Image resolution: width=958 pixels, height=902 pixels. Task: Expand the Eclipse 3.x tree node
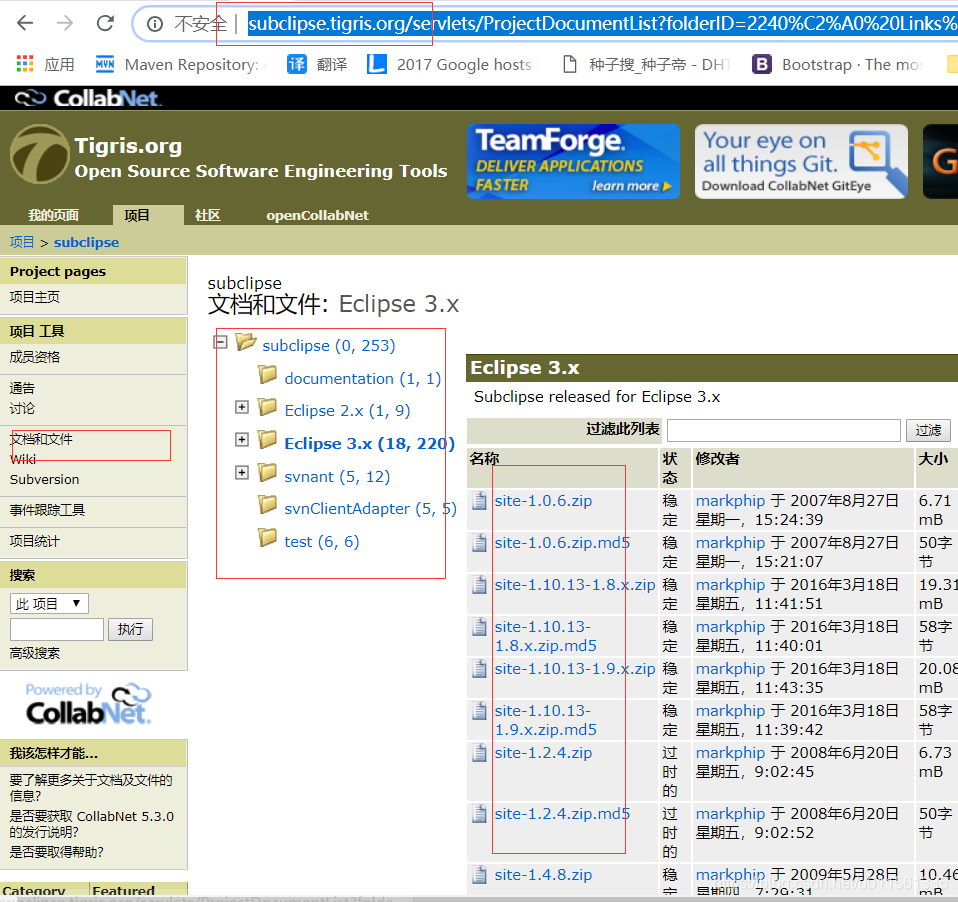point(242,439)
